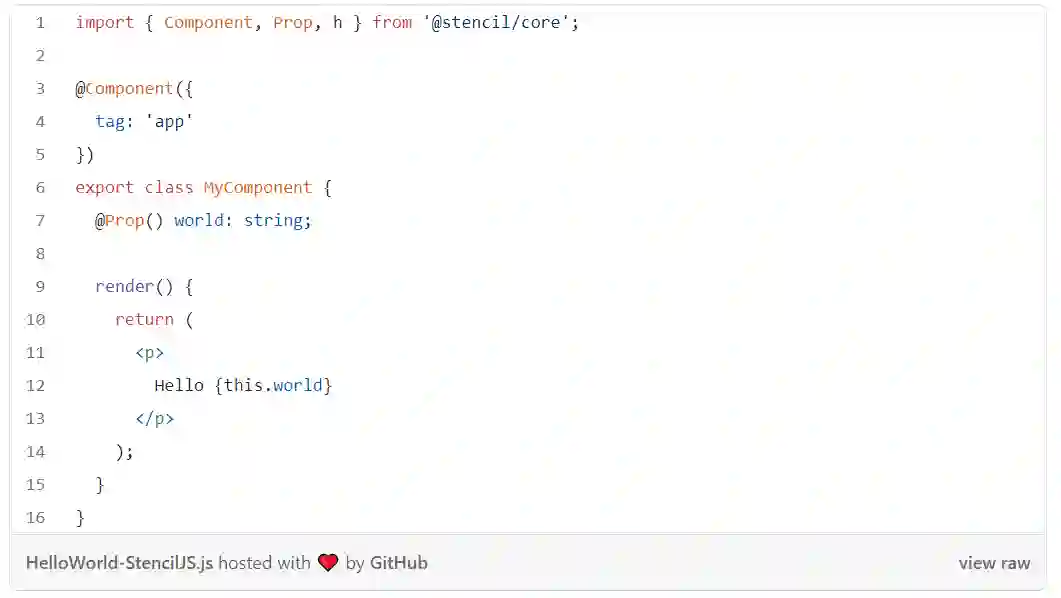Select line number 12 beside Hello {this.world}
The width and height of the screenshot is (1061, 598).
pos(36,385)
